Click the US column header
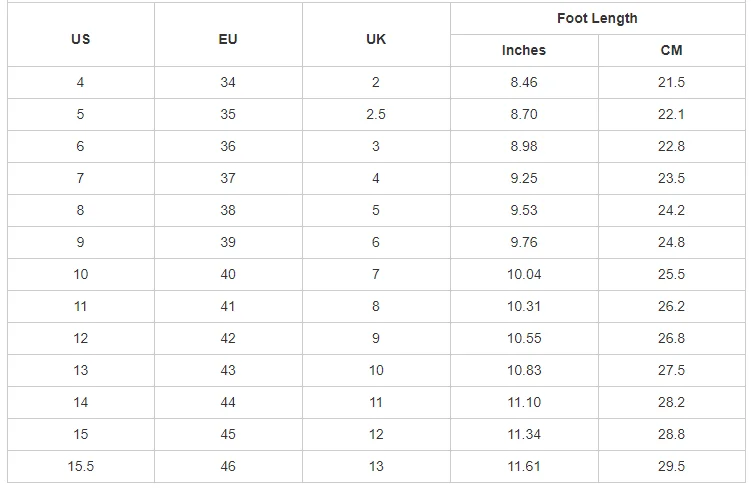Screen dimensions: 751x491 [80, 40]
